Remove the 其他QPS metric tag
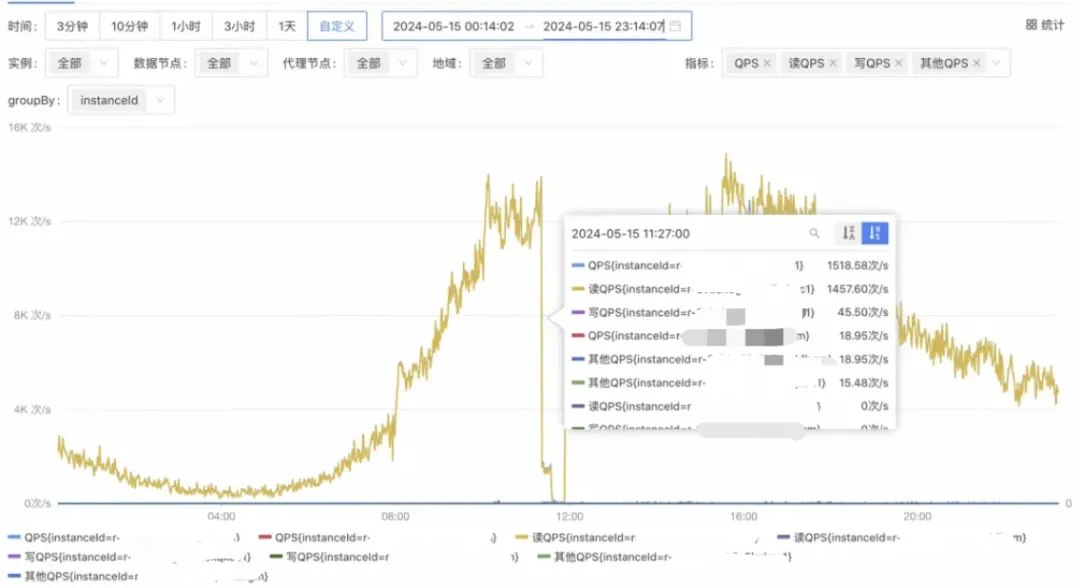Image resolution: width=1080 pixels, height=588 pixels. pos(976,63)
